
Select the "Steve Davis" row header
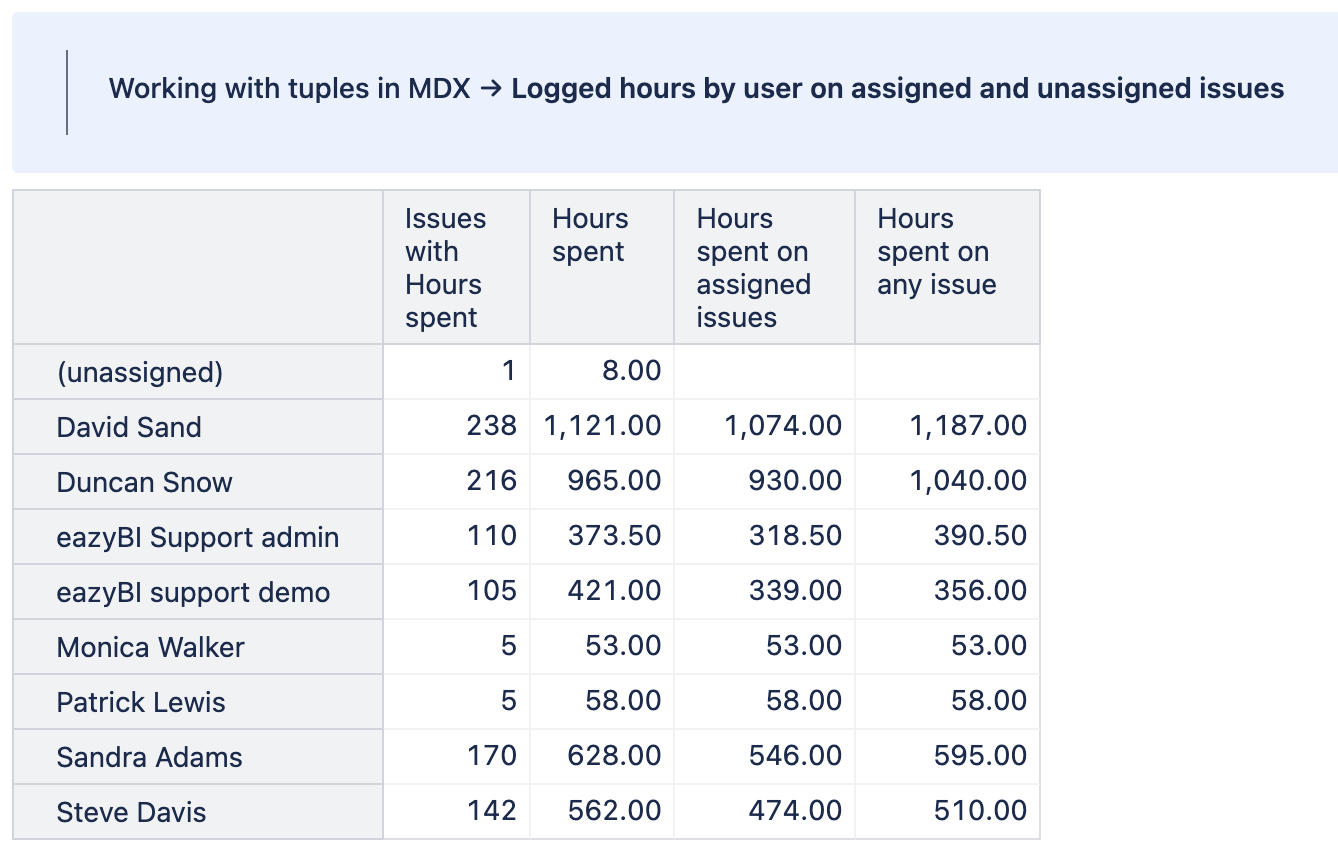click(x=131, y=813)
